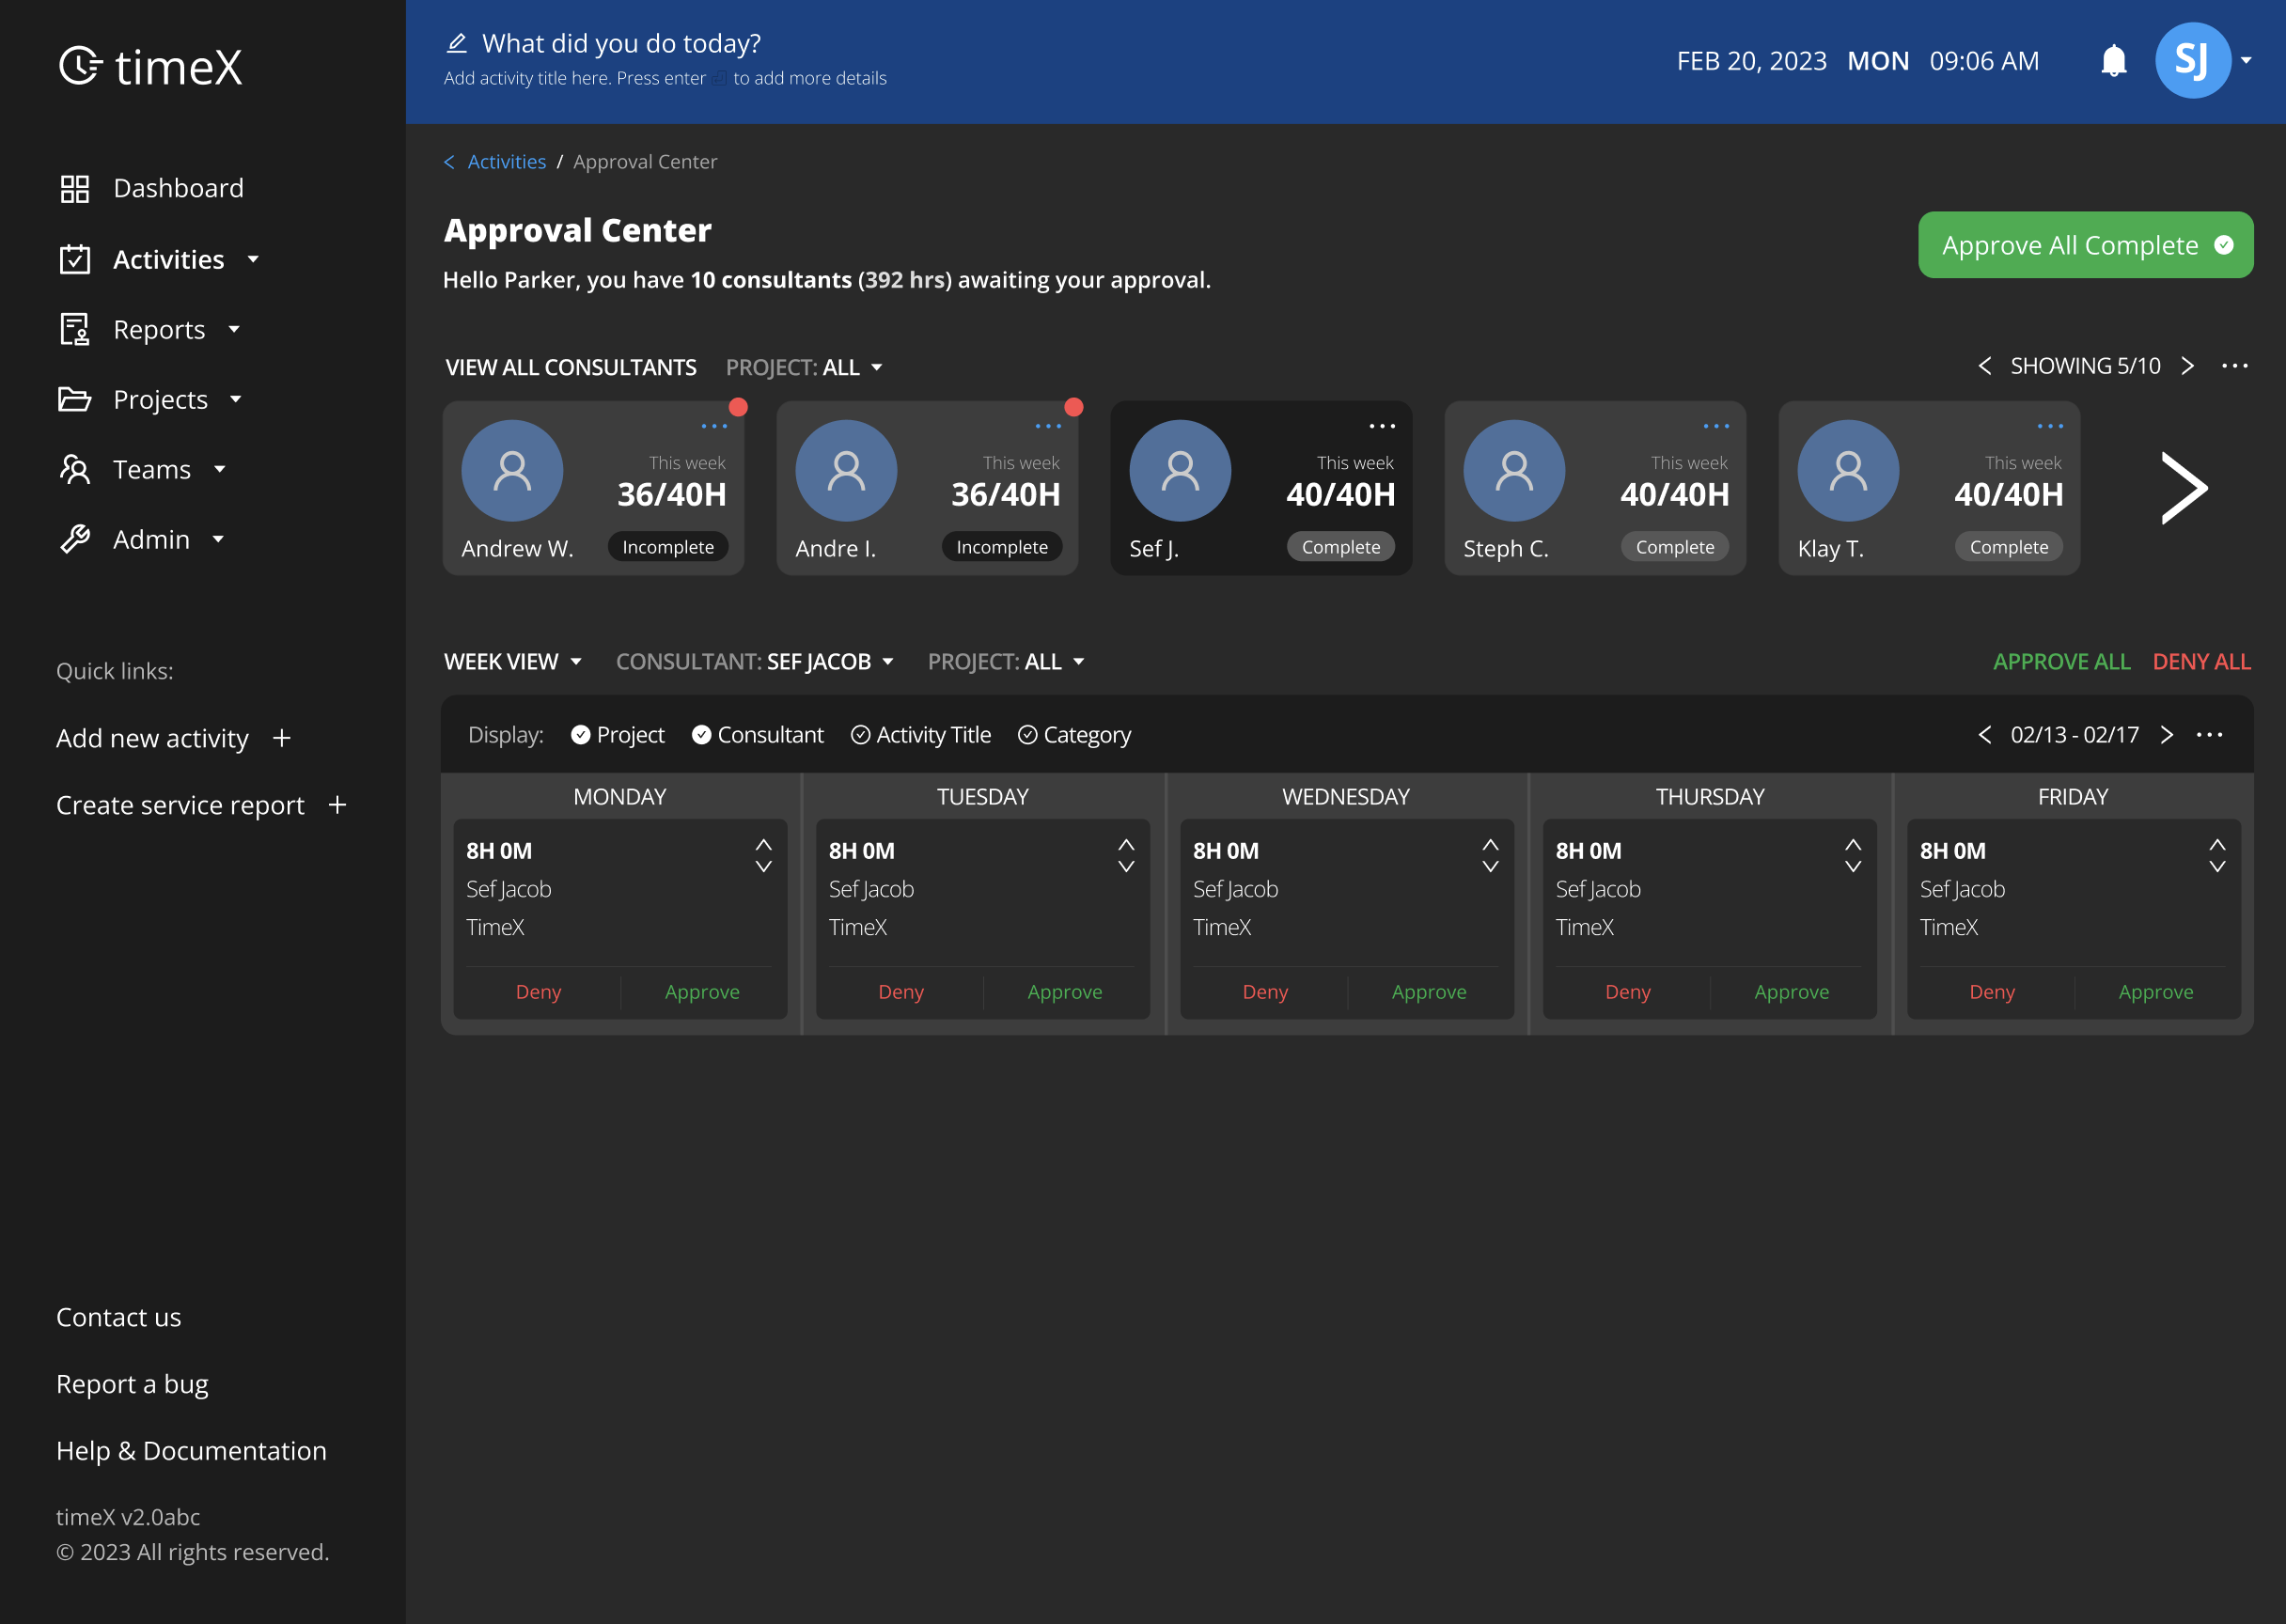
Task: Uncheck the Consultant display option
Action: click(x=701, y=735)
